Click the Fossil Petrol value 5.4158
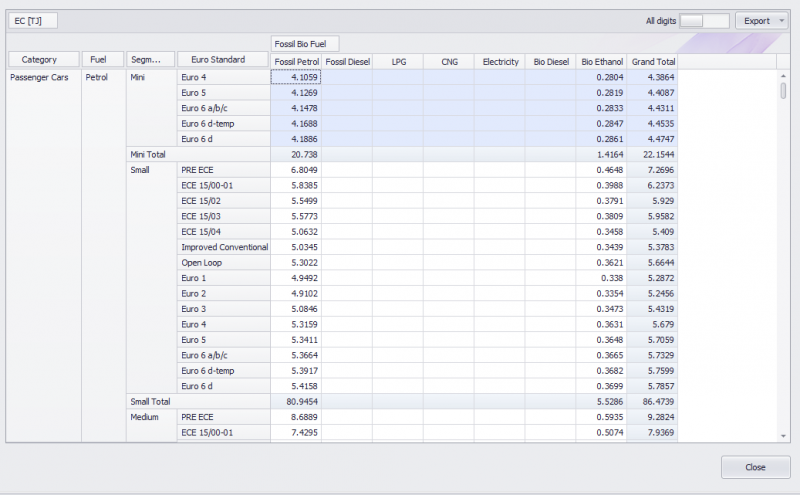Screen dimensions: 800x495 pyautogui.click(x=296, y=386)
